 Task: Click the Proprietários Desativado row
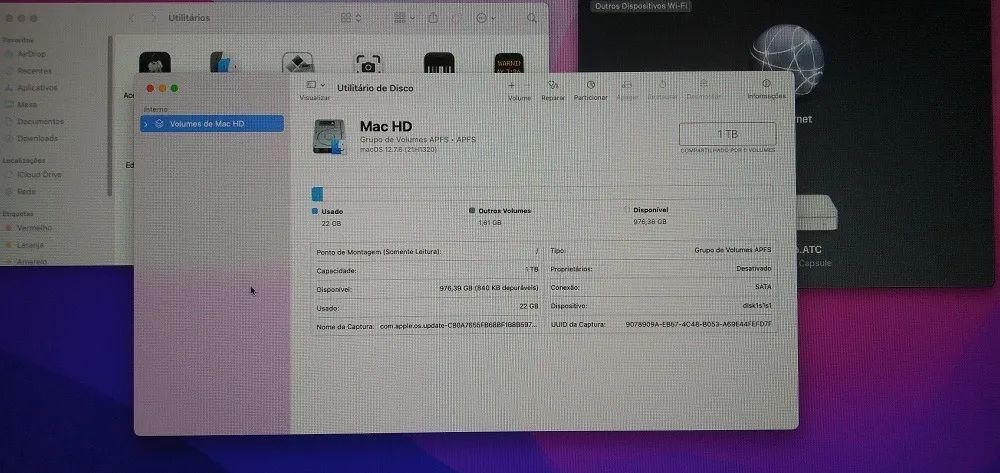point(661,269)
